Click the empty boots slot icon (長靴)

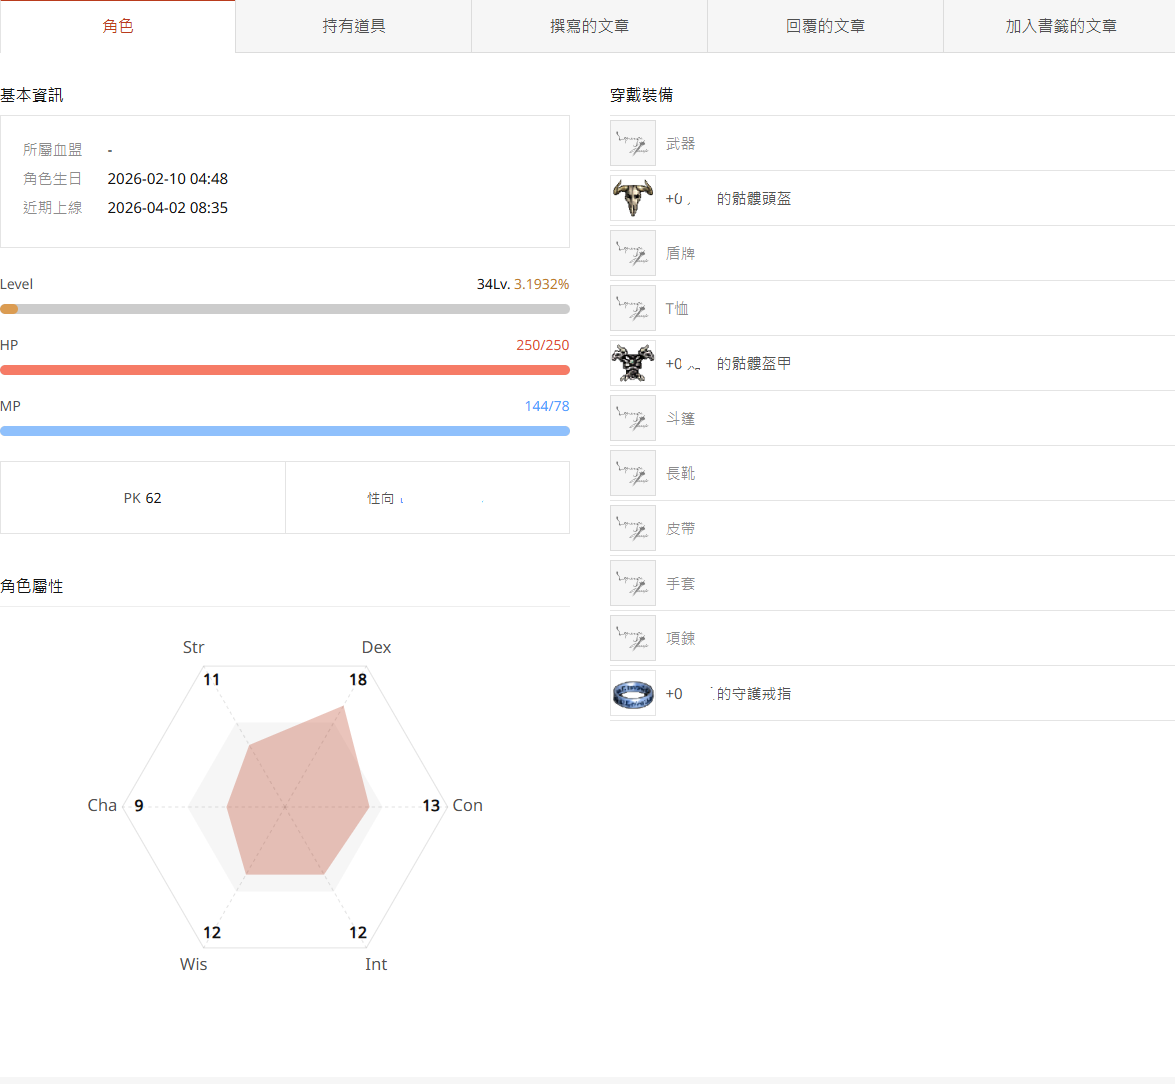point(633,473)
